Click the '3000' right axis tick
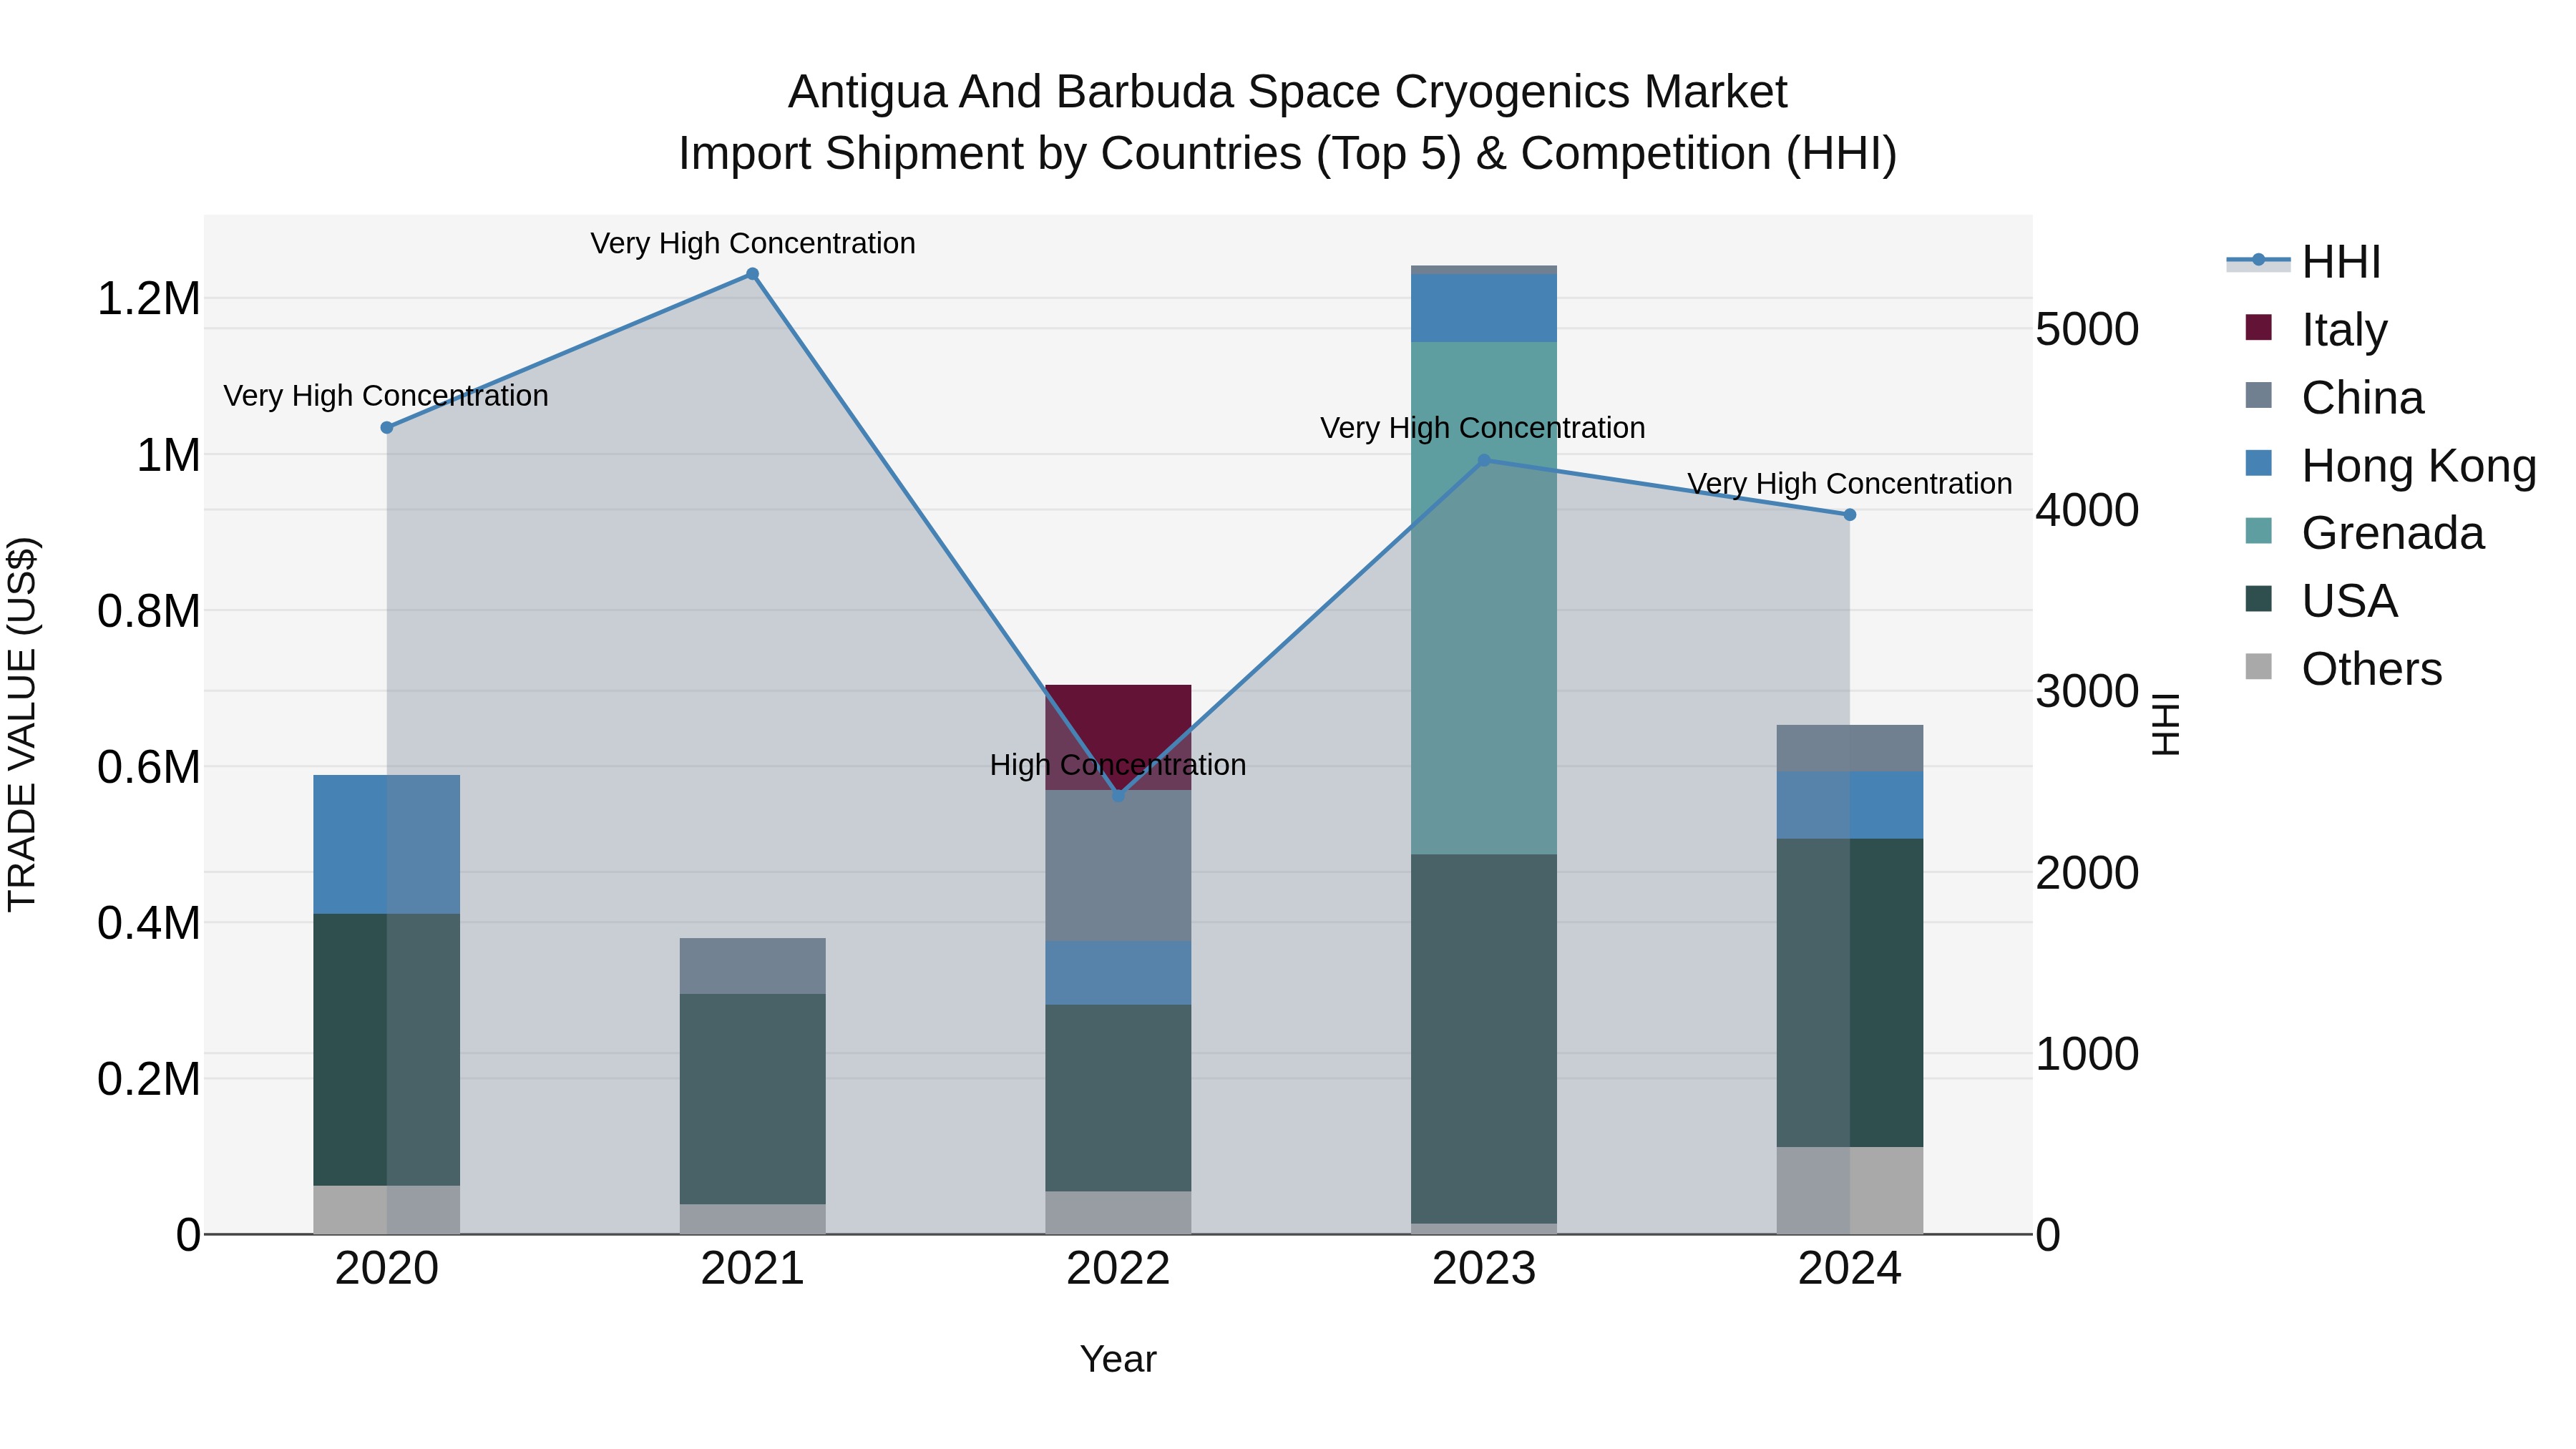Screen dimensions: 2576x1449 [2088, 692]
